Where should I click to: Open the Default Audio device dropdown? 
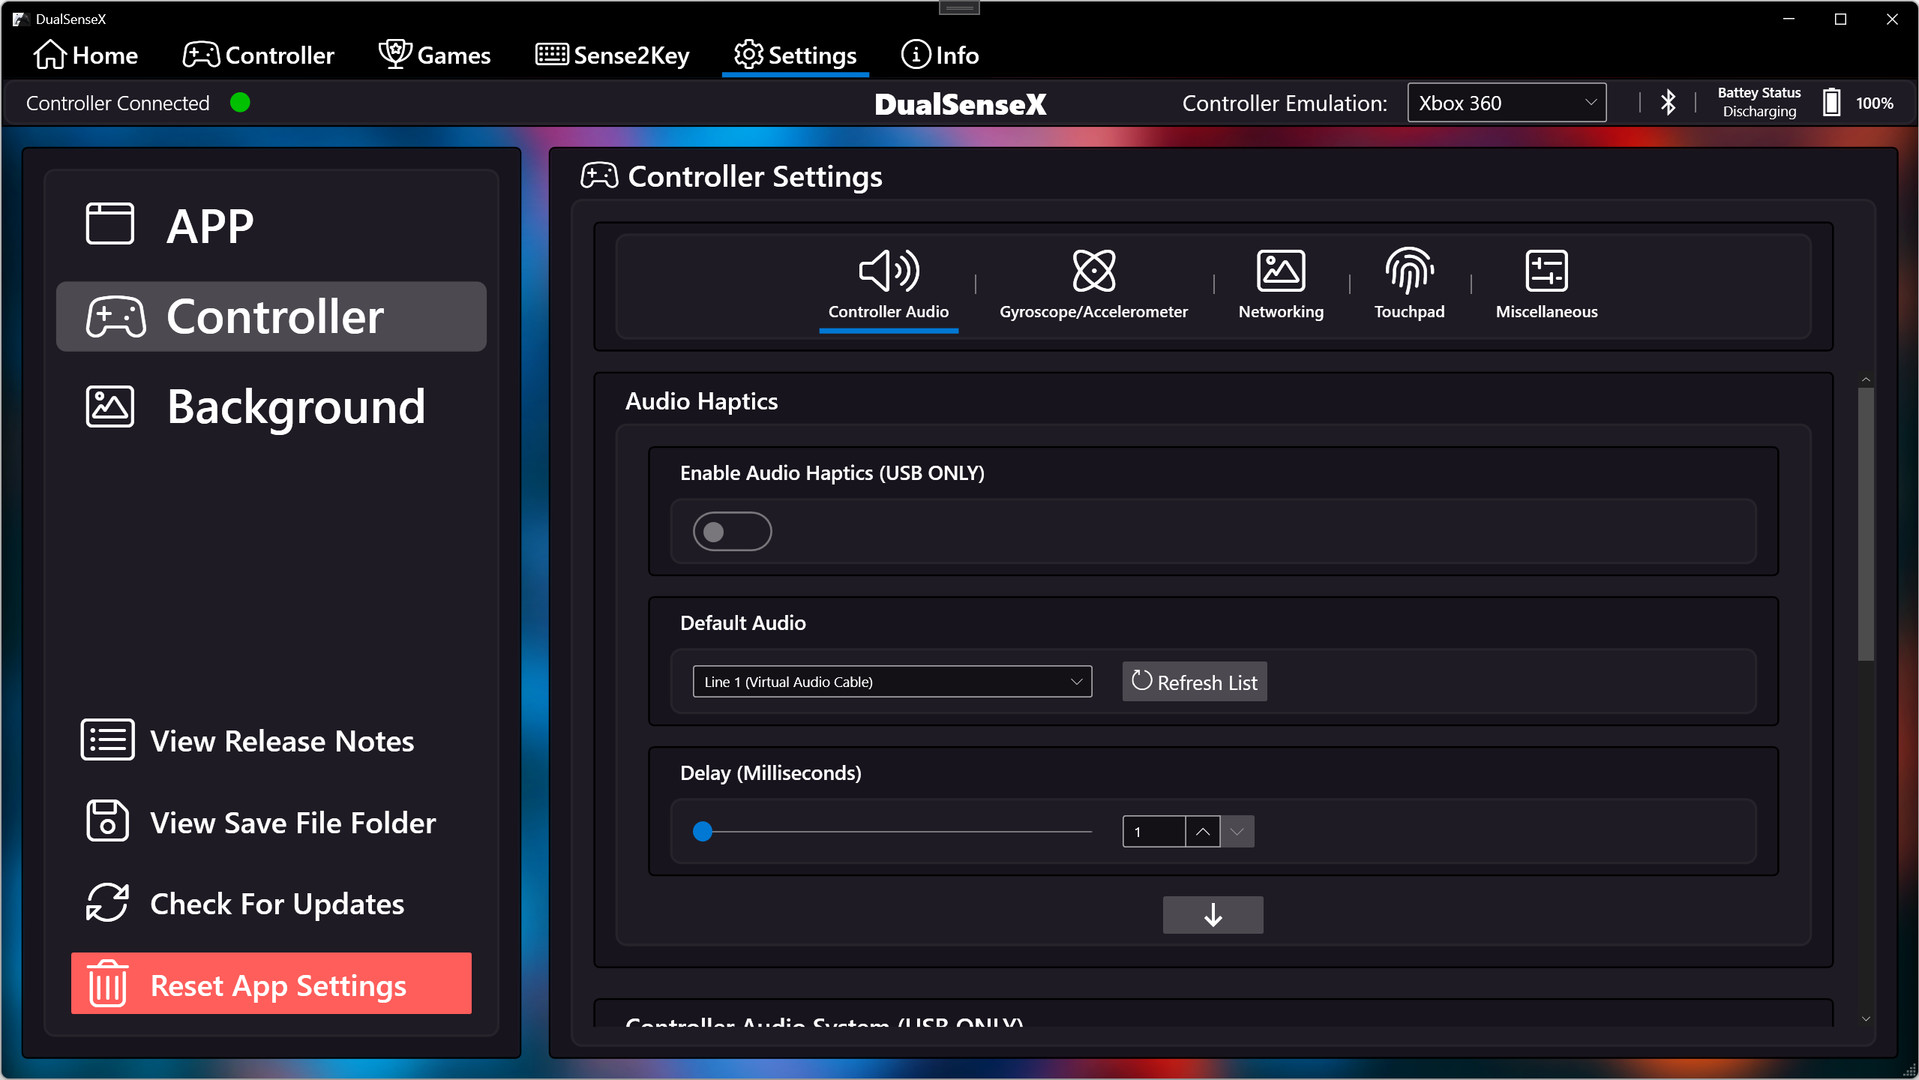pyautogui.click(x=892, y=682)
